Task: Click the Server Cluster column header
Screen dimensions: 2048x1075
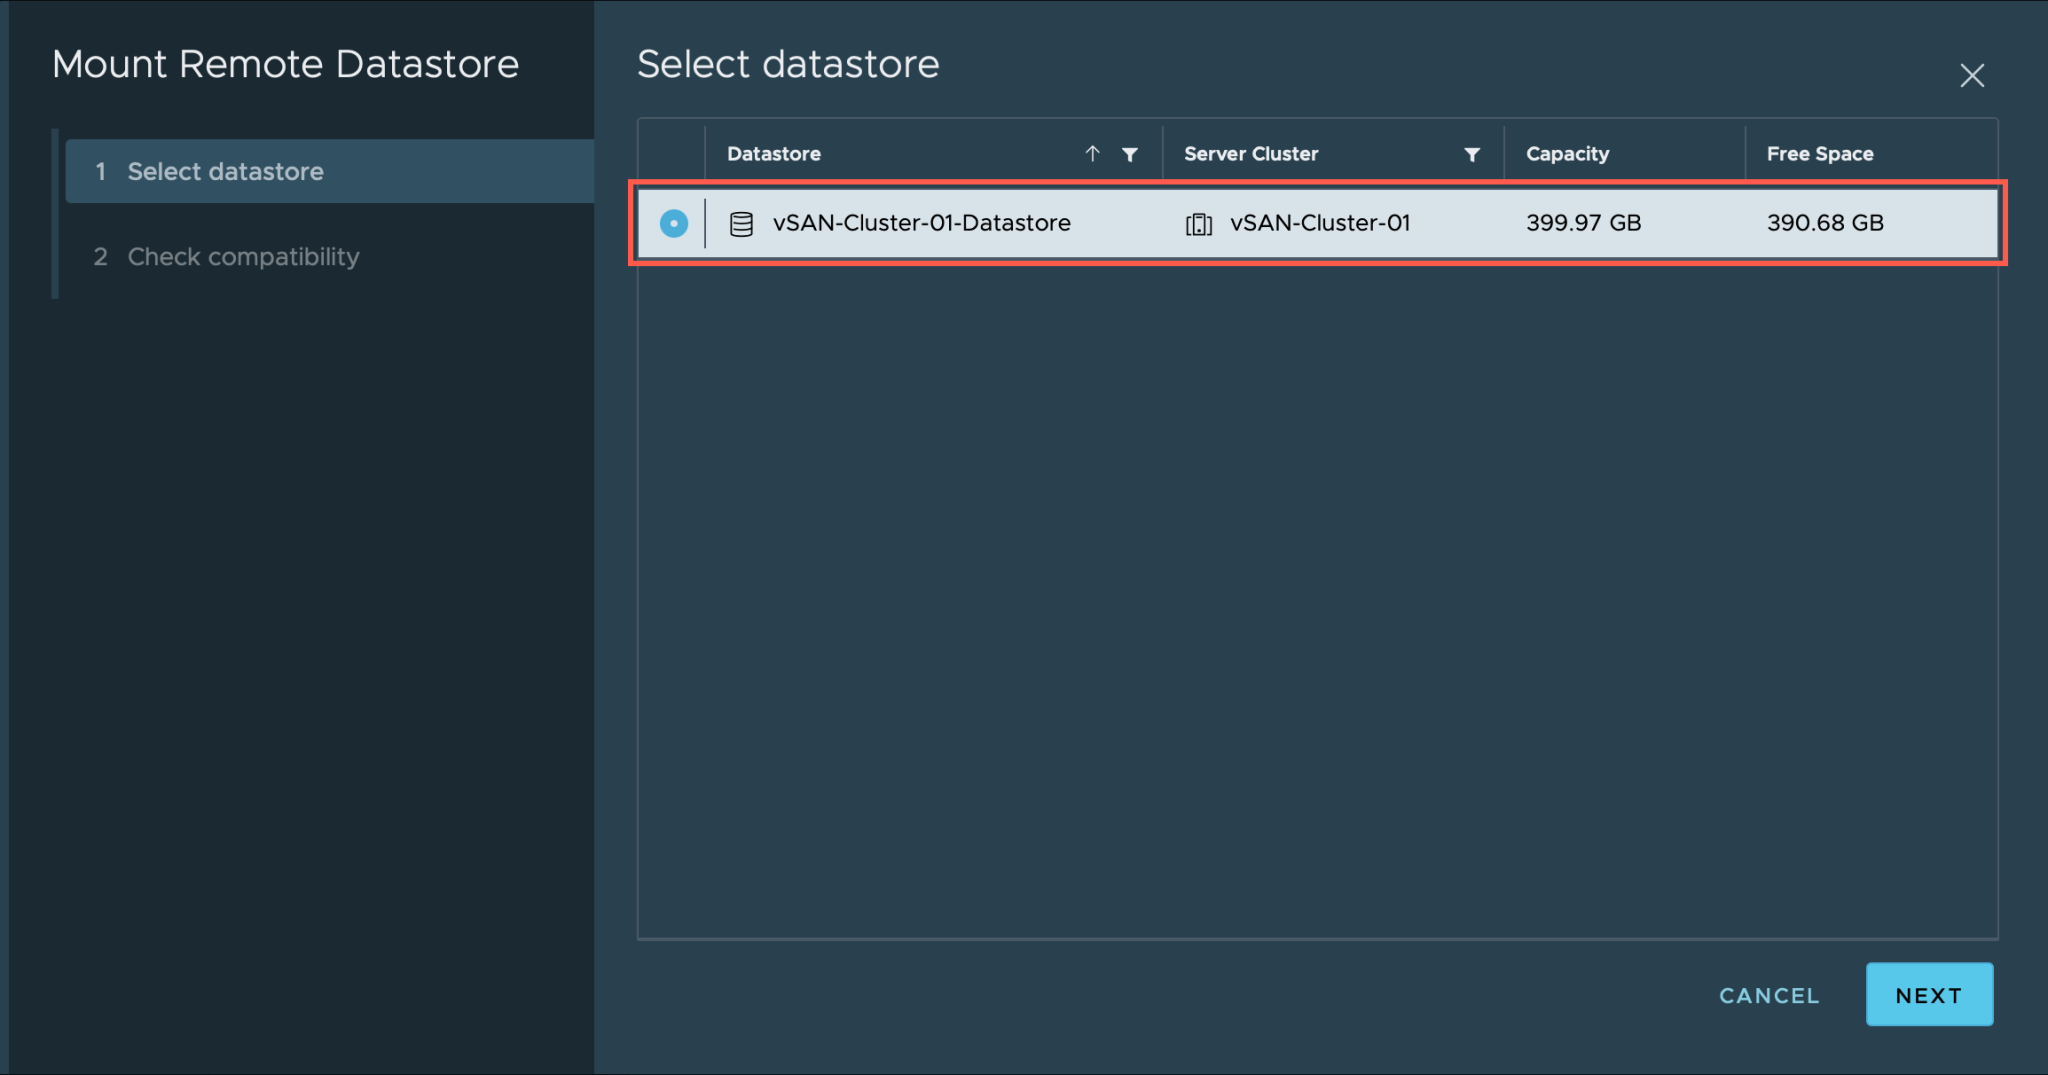Action: [x=1251, y=154]
